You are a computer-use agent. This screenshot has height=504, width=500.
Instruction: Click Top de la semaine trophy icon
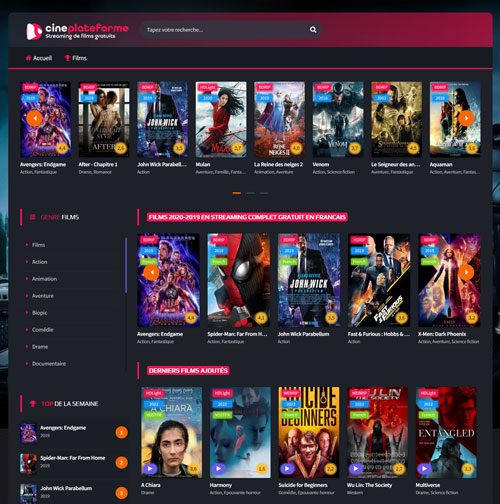pyautogui.click(x=33, y=404)
